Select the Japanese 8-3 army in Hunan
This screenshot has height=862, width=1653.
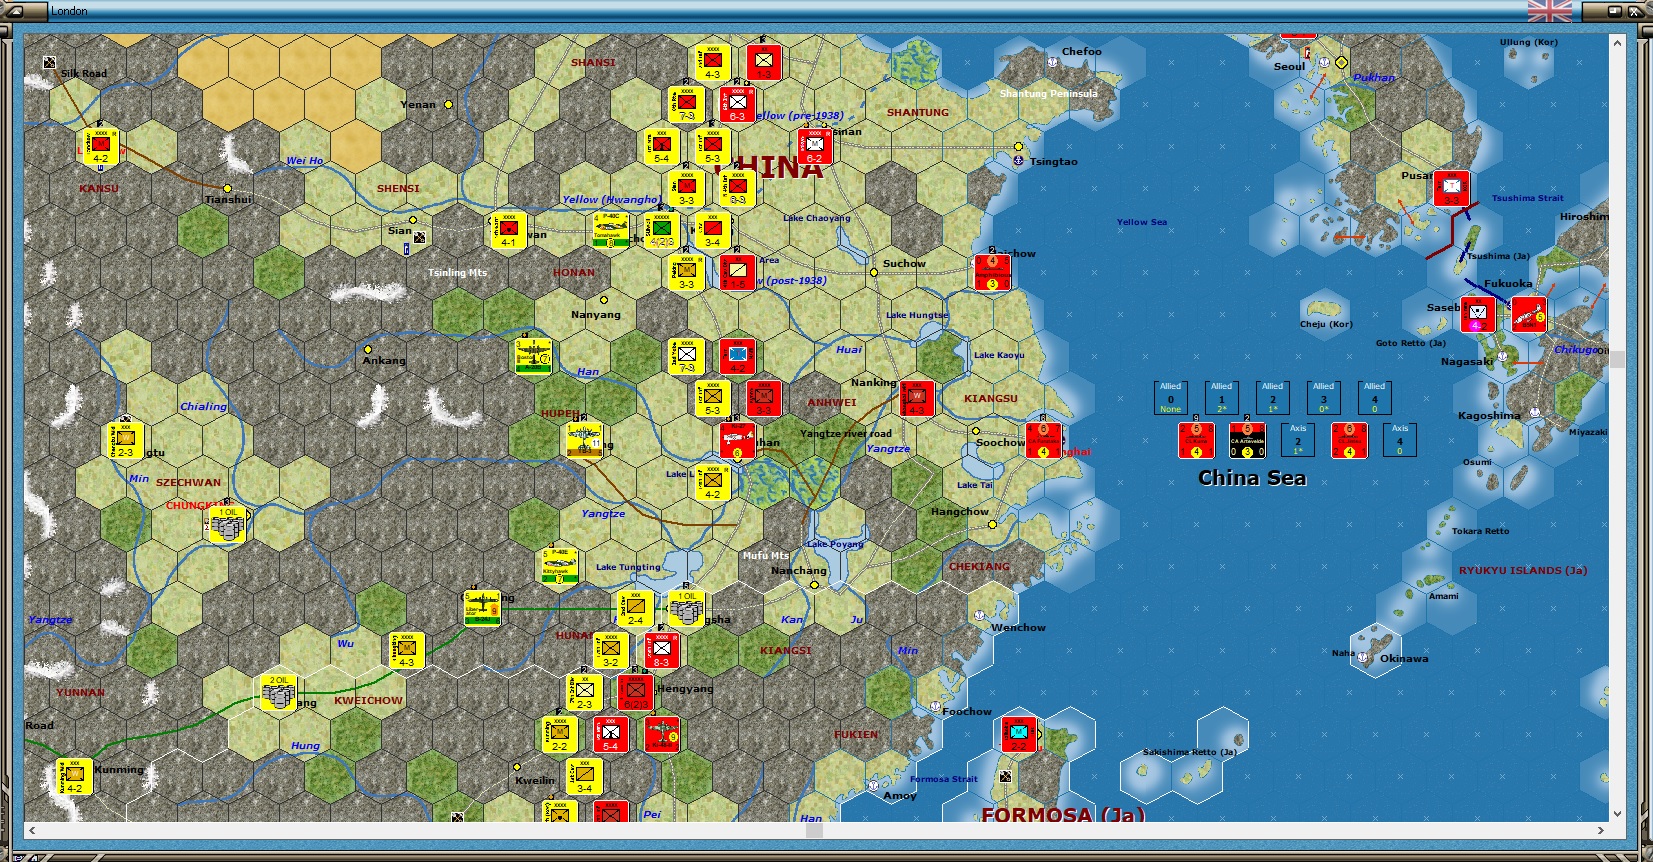662,650
